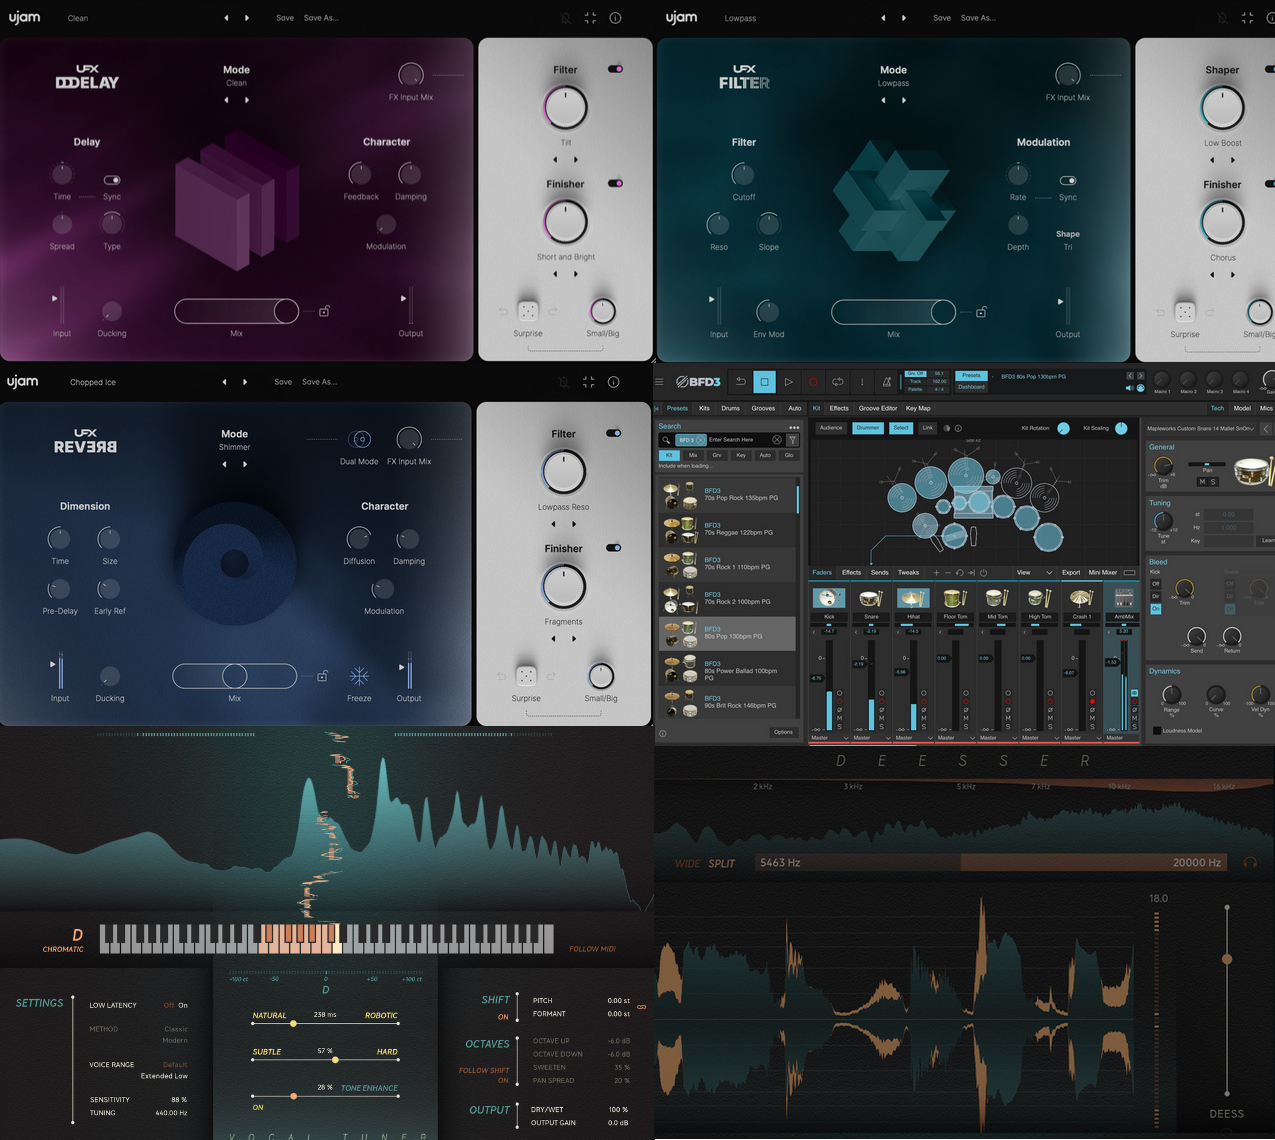Screen dimensions: 1275x1140
Task: Click the previous Tilt filter arrow in UFX Delay
Action: tap(555, 159)
